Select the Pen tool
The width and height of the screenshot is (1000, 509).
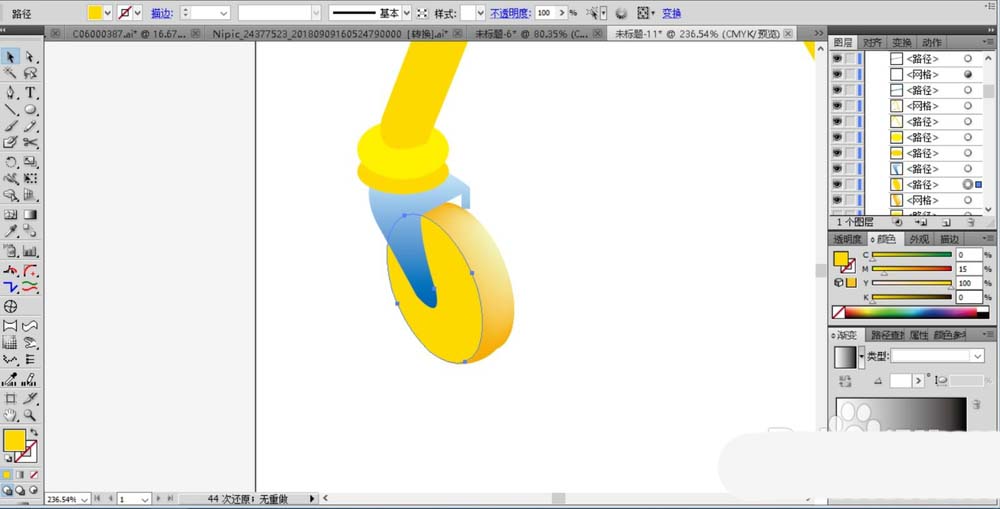point(10,92)
